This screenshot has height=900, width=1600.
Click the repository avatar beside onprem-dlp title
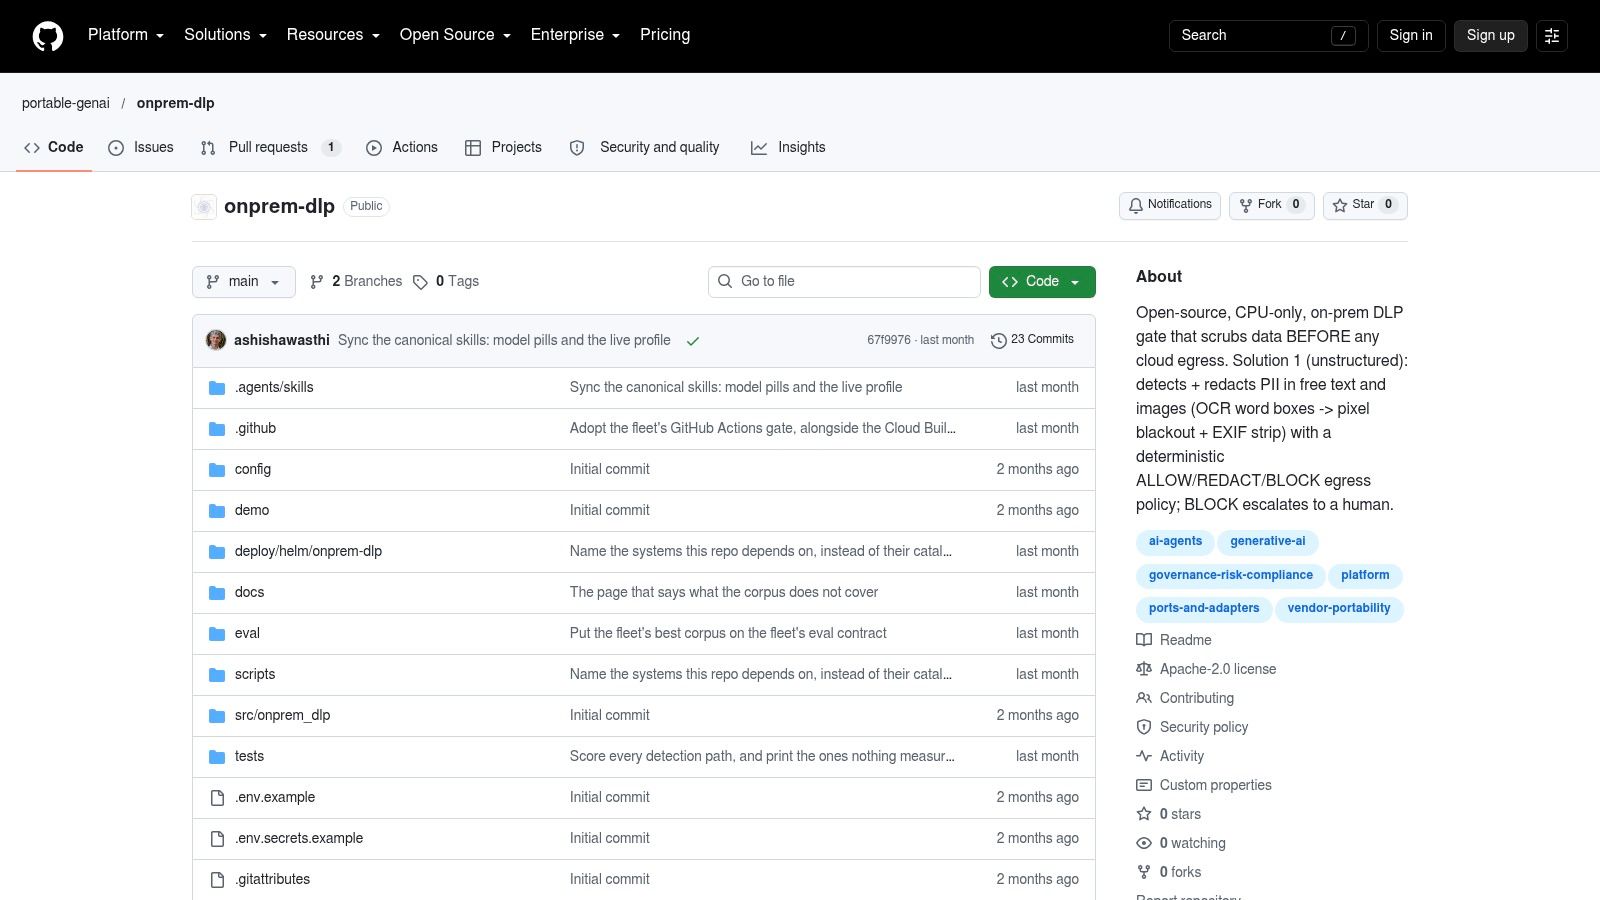point(204,207)
